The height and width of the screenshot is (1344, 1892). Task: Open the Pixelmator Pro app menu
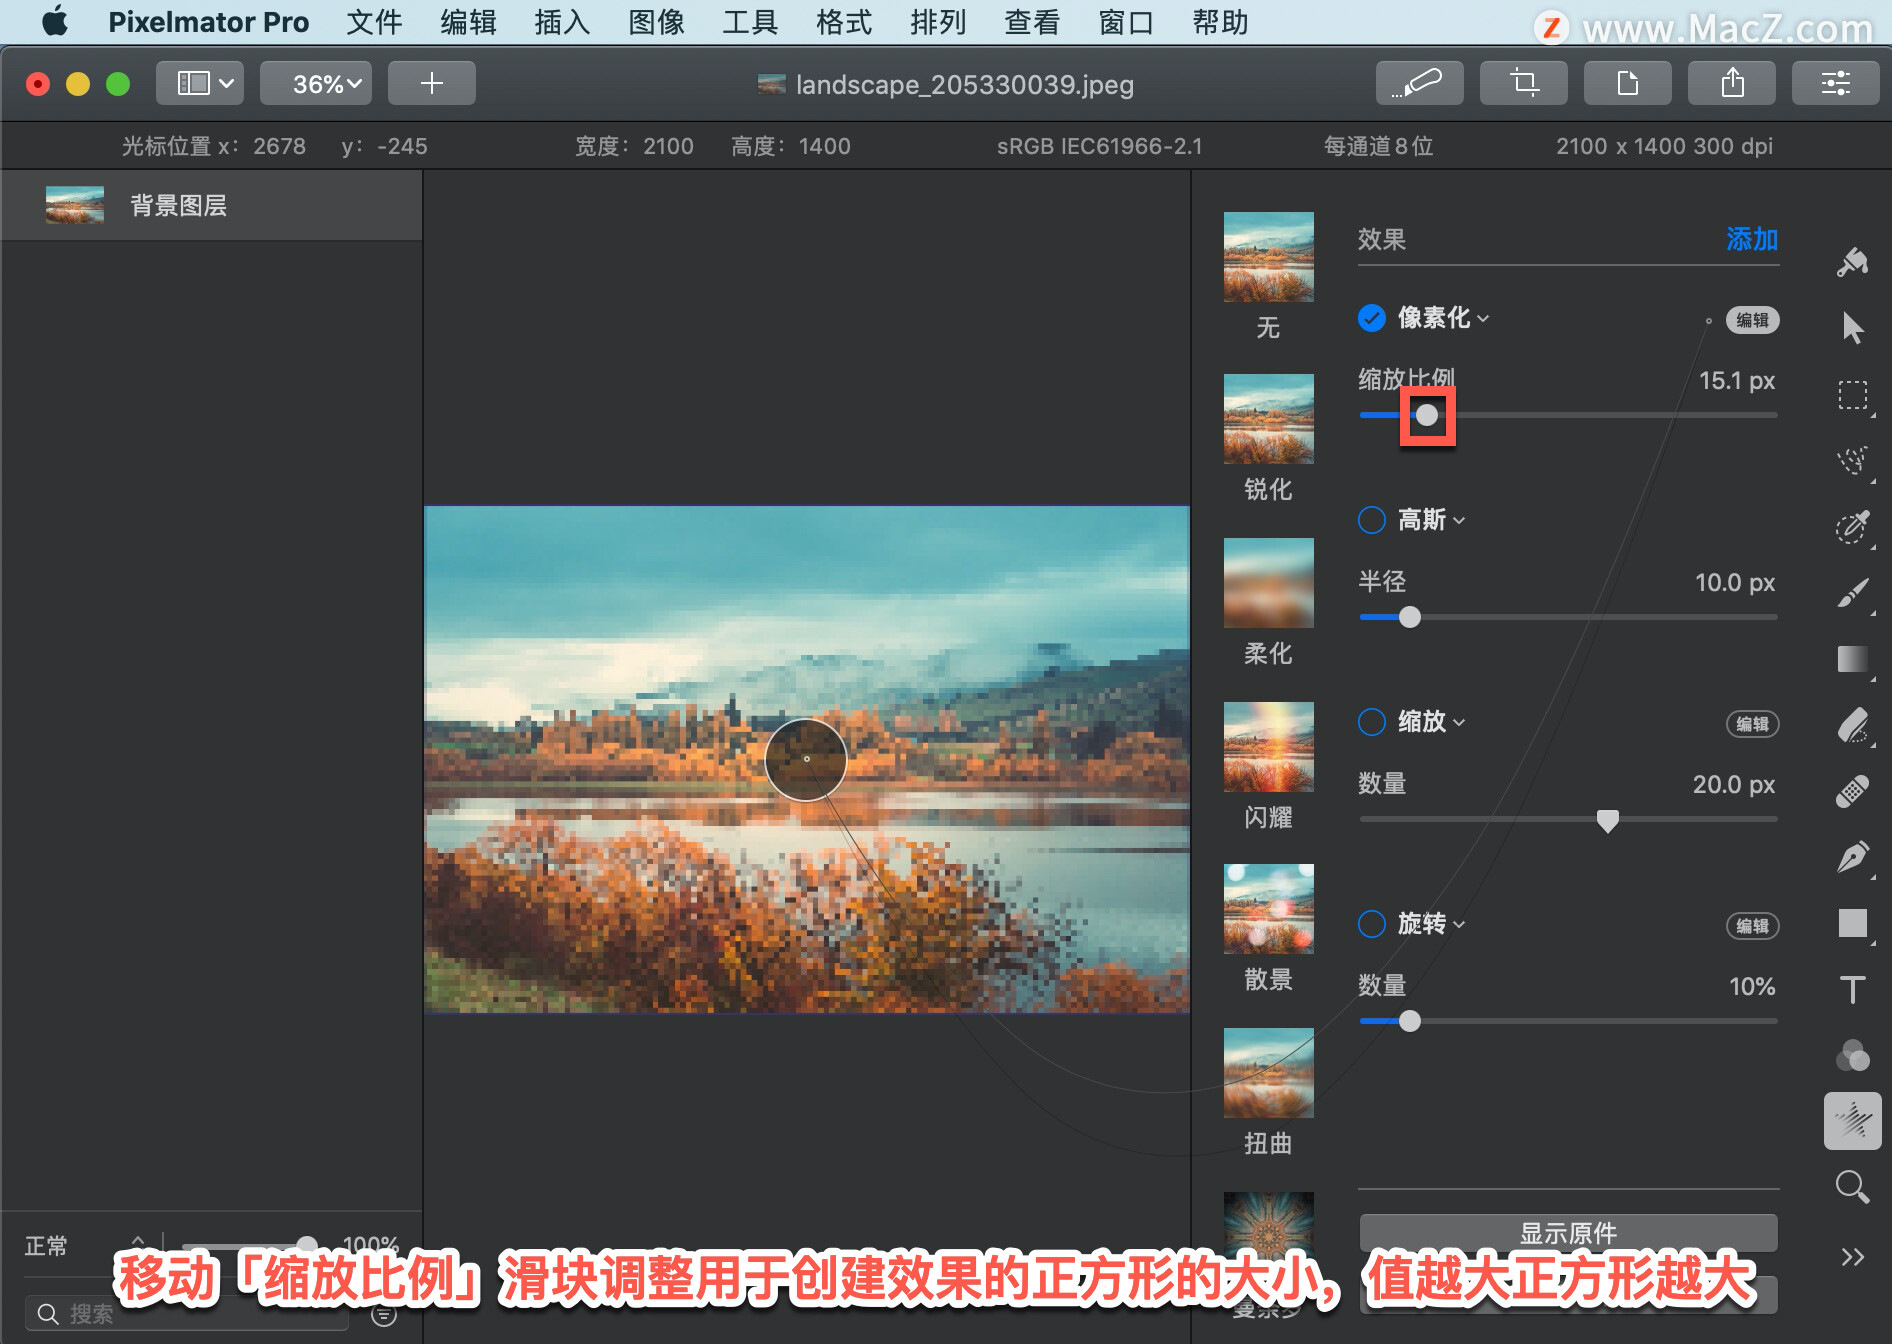(x=208, y=22)
